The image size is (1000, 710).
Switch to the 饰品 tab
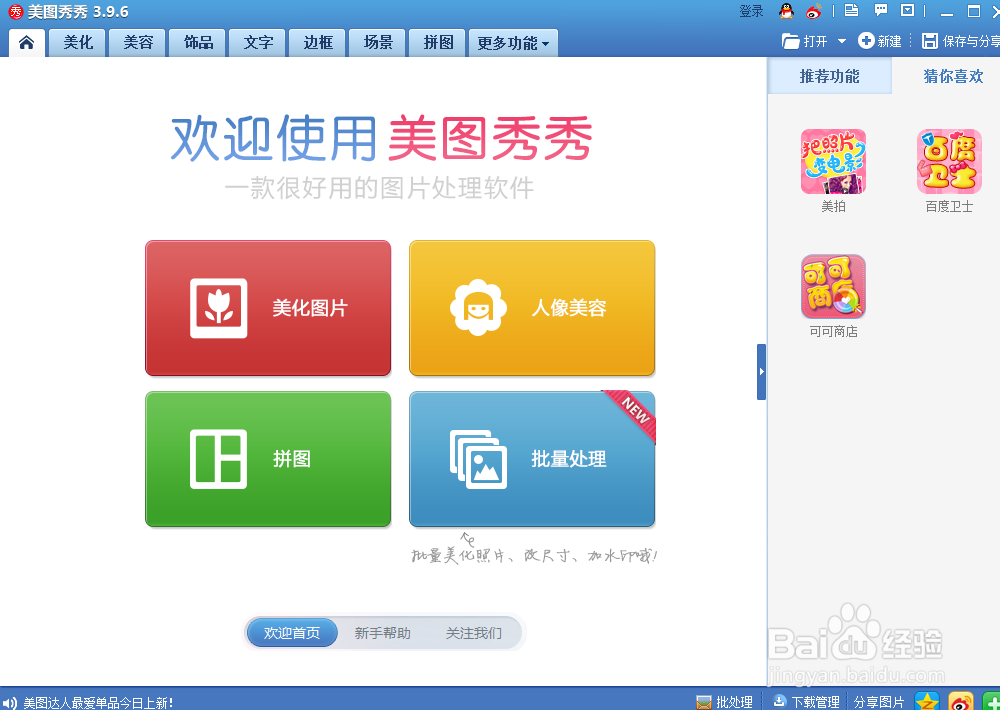[198, 43]
